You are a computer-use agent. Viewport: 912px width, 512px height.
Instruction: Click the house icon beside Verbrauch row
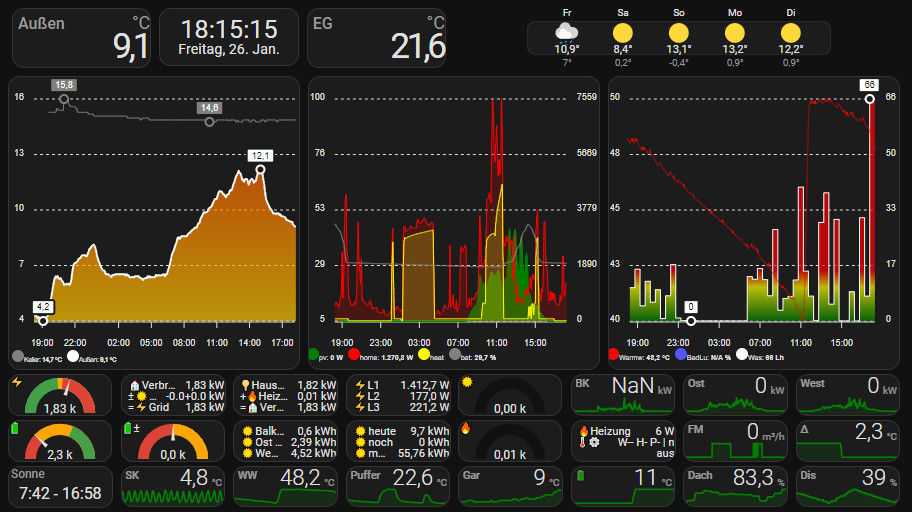134,385
